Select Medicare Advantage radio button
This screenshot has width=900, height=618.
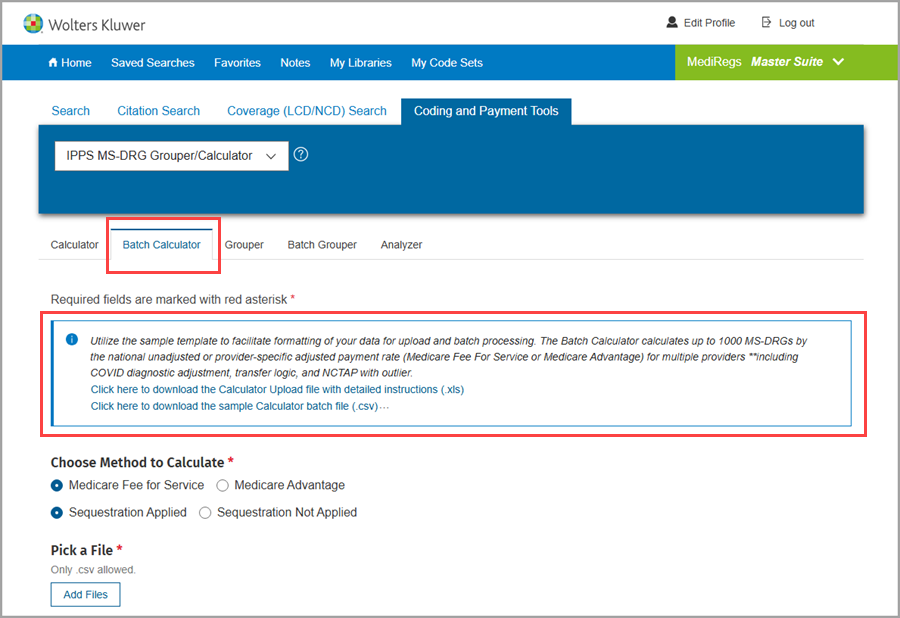tap(222, 485)
